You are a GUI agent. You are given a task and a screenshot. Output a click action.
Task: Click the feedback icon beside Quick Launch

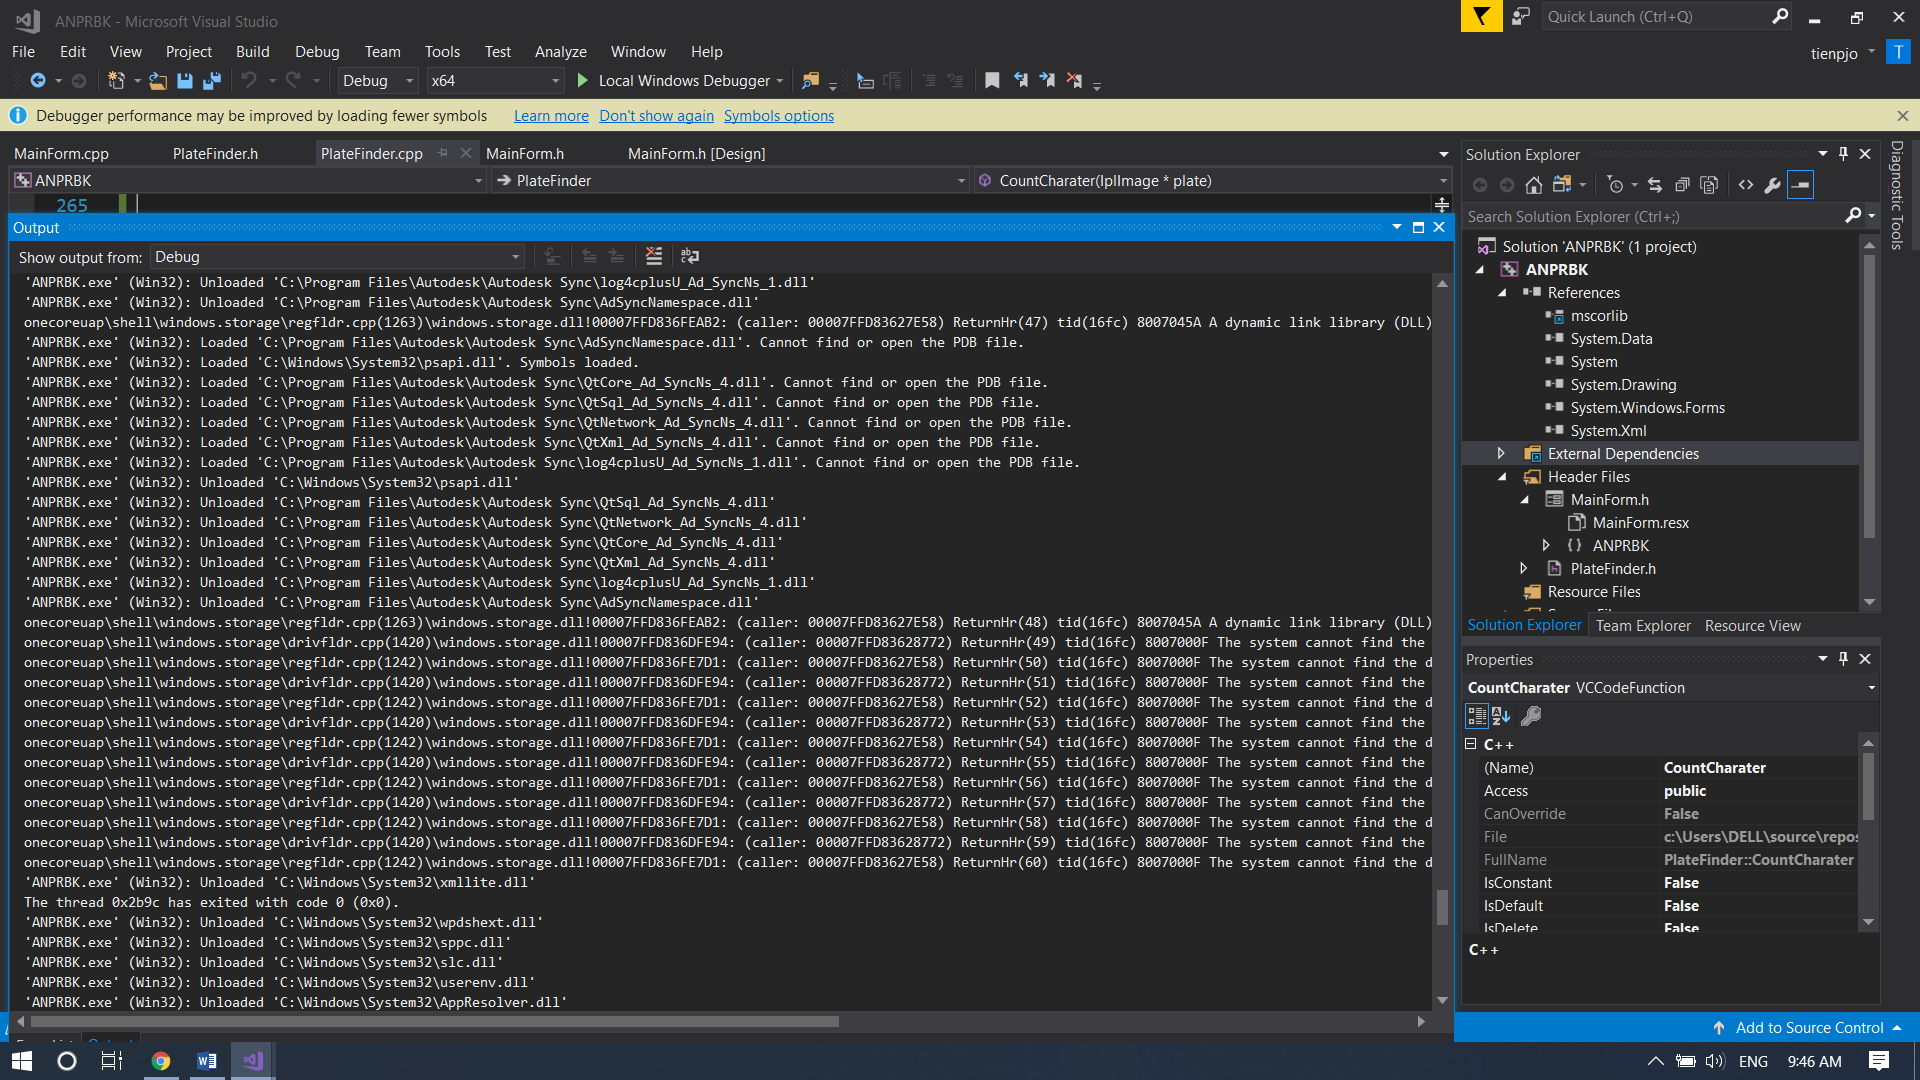point(1520,17)
